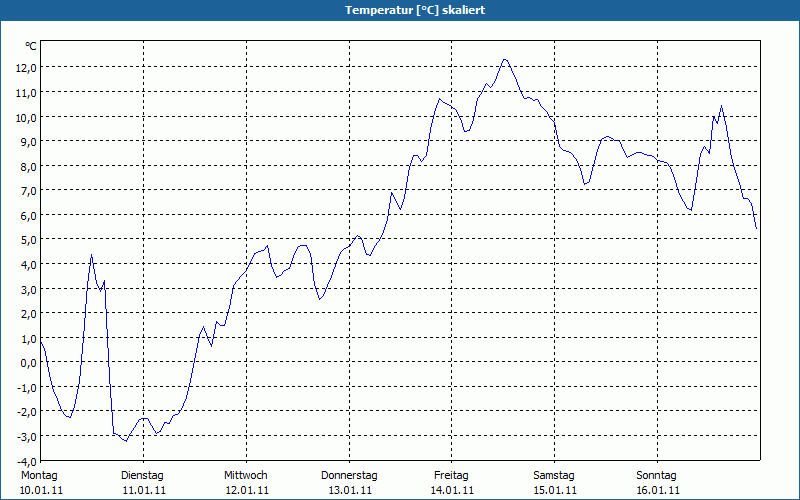Click the Samstag day label

click(x=554, y=475)
